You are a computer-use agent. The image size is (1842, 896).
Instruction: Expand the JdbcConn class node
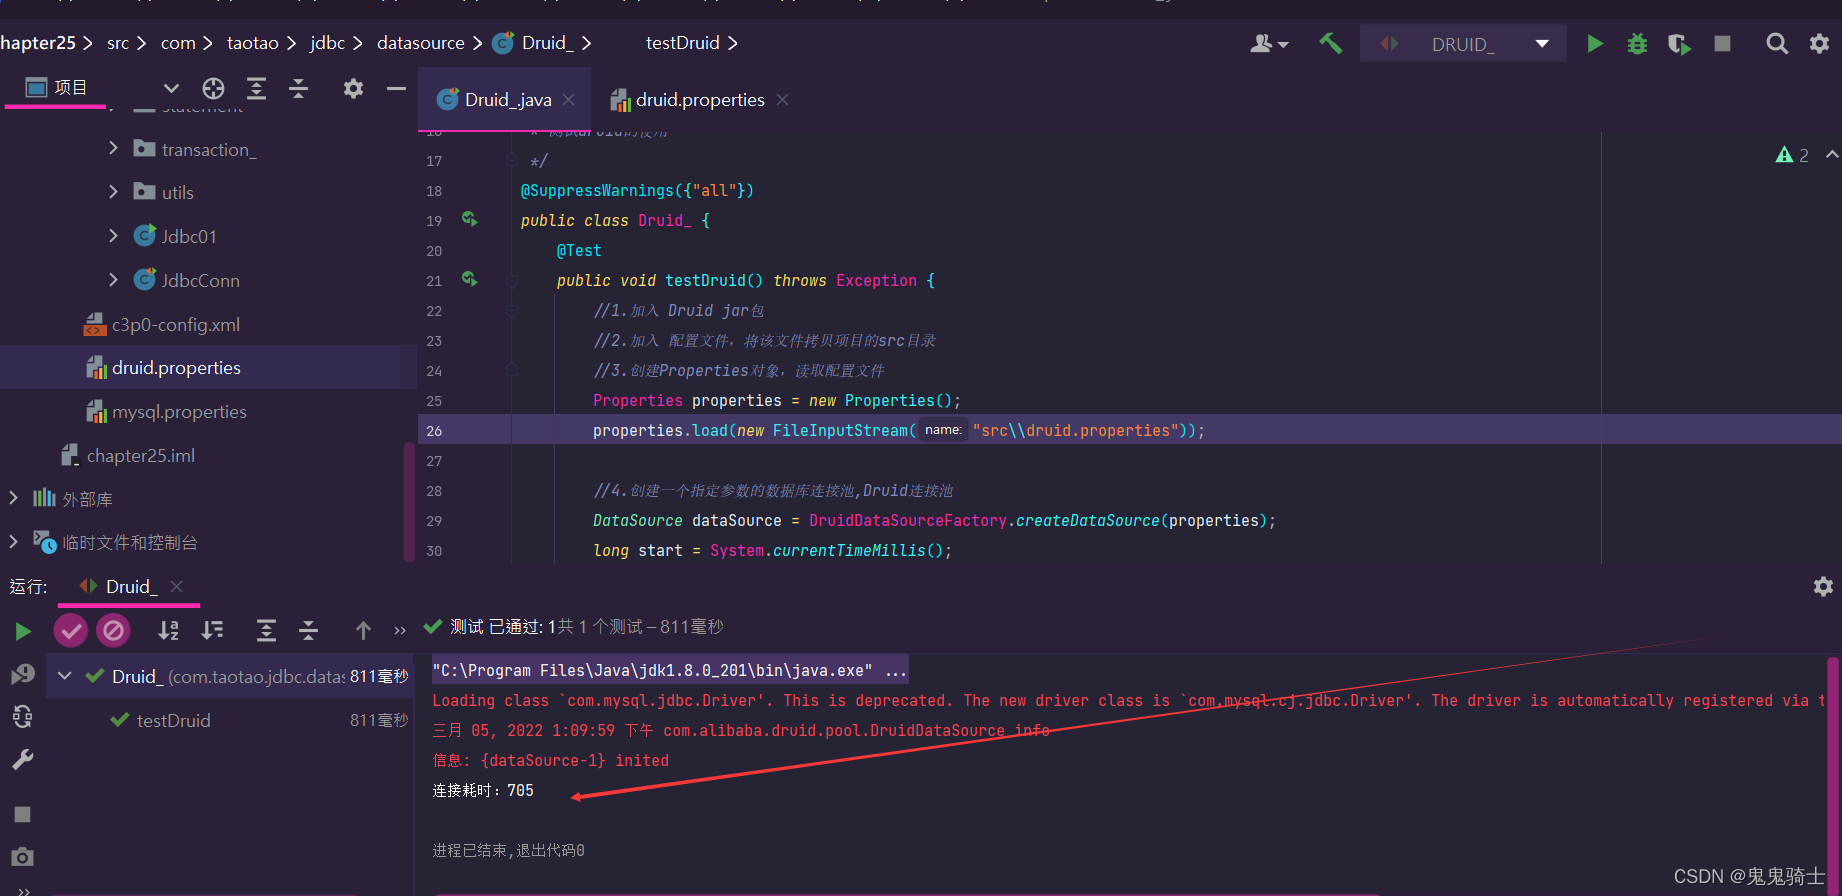(113, 279)
